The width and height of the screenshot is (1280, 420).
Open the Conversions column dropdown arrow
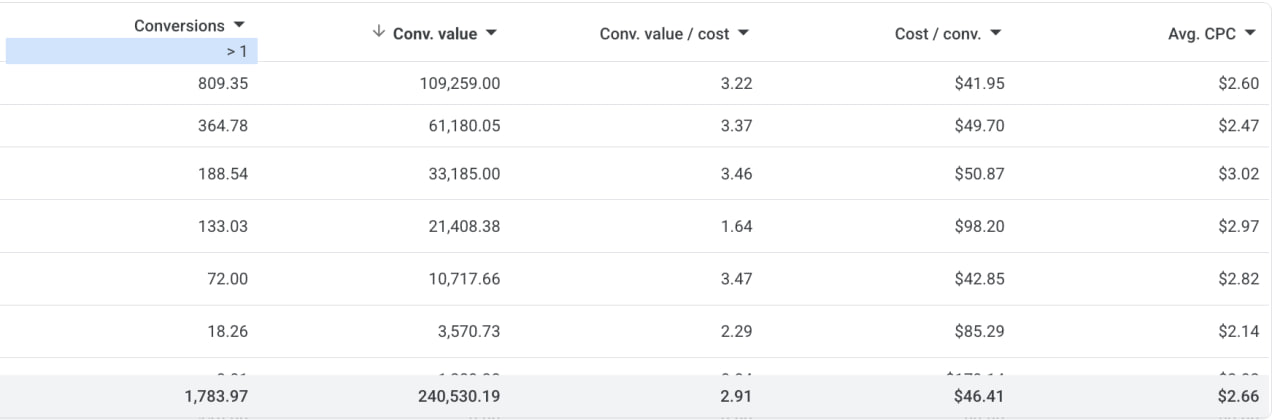(238, 25)
